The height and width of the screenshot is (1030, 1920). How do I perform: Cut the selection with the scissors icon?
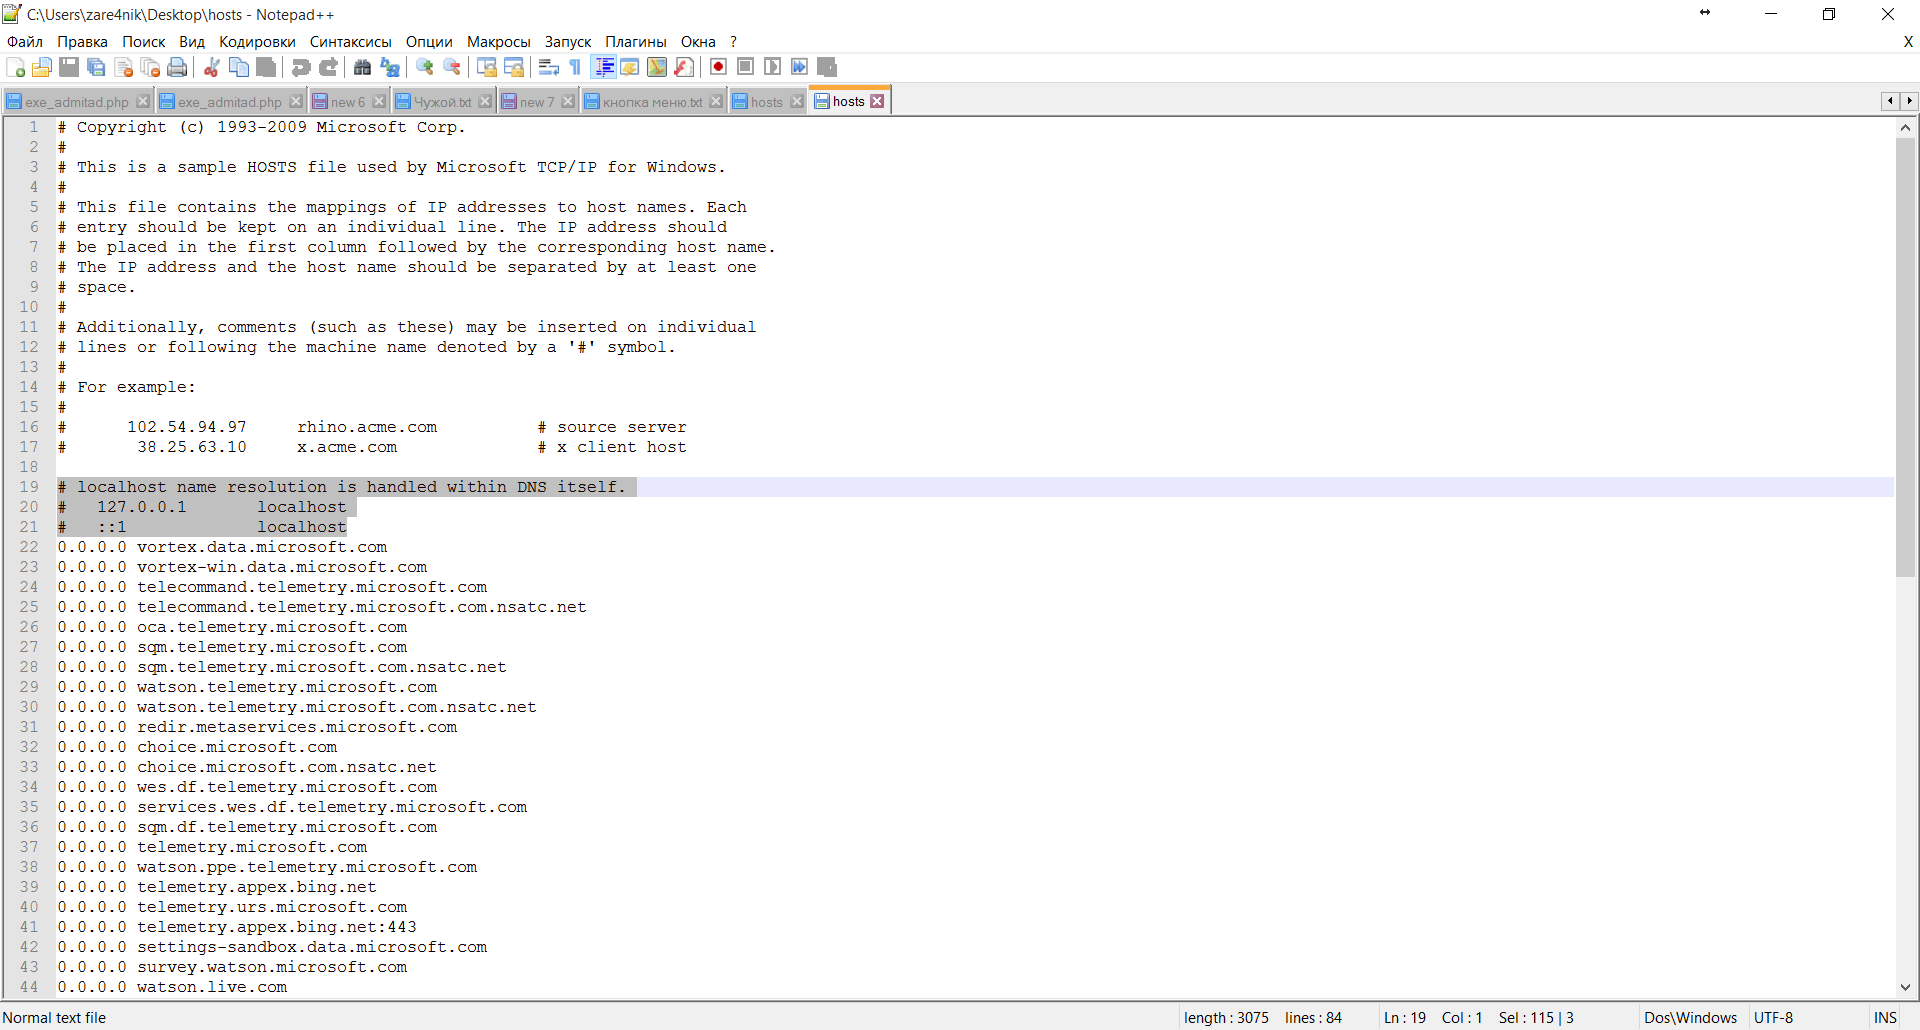212,67
